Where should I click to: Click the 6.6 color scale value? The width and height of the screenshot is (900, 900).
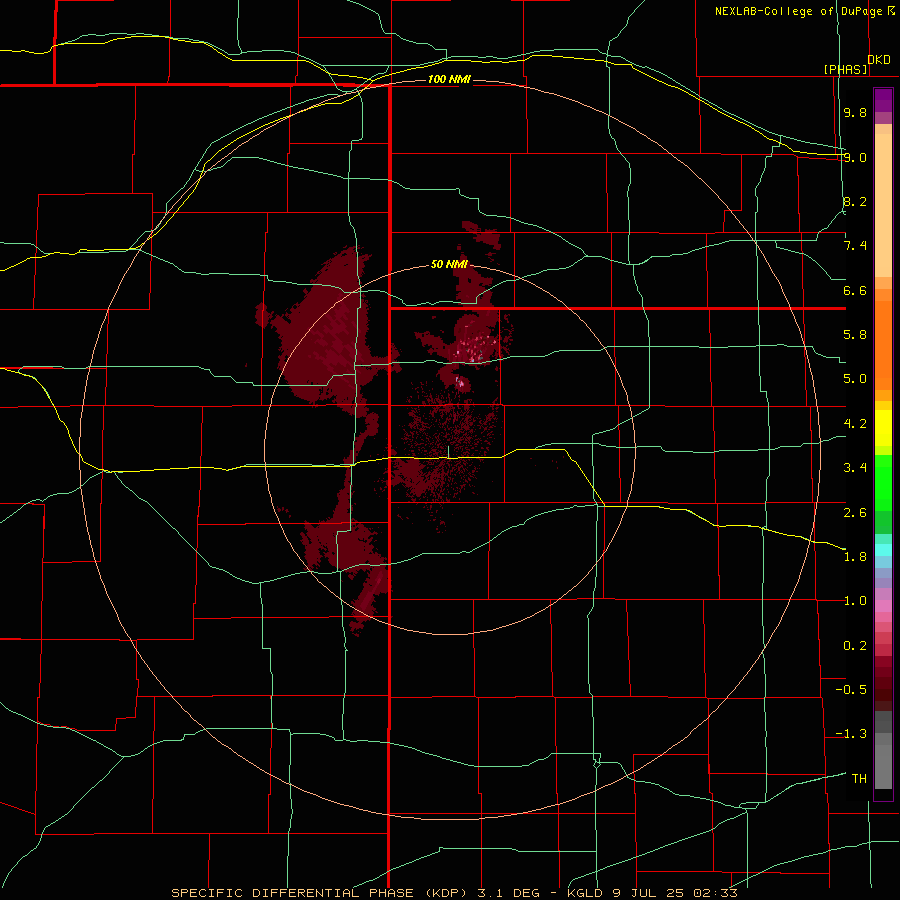click(855, 290)
